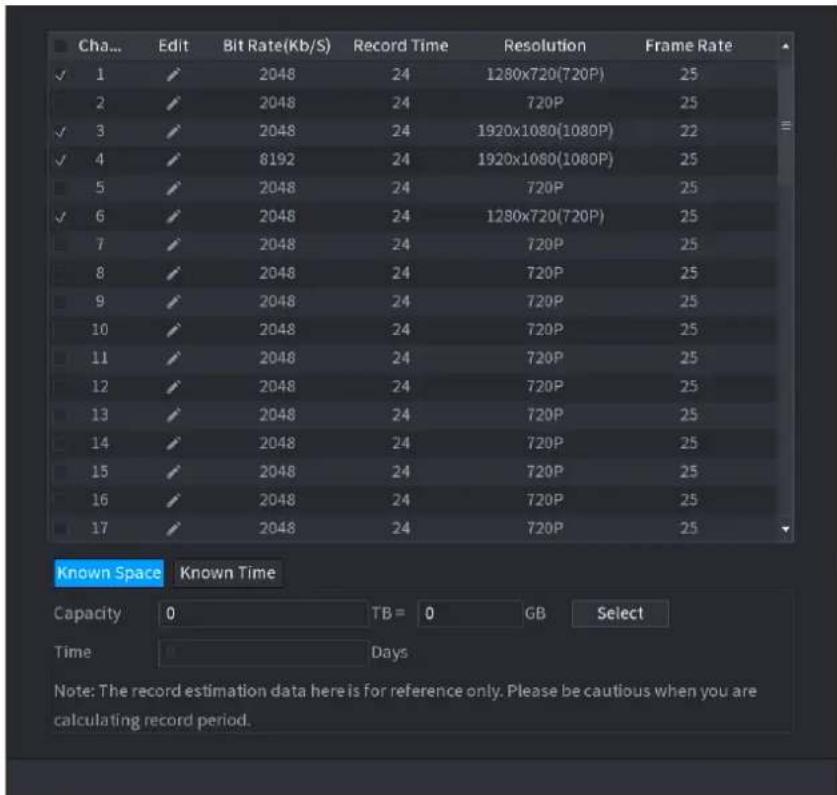Click the Frame Rate column header

tap(688, 46)
